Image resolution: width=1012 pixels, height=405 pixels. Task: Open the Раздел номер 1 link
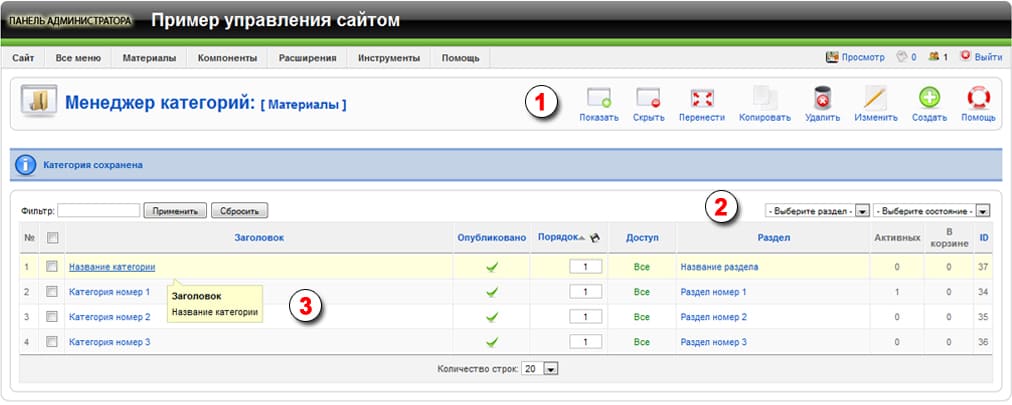[713, 292]
